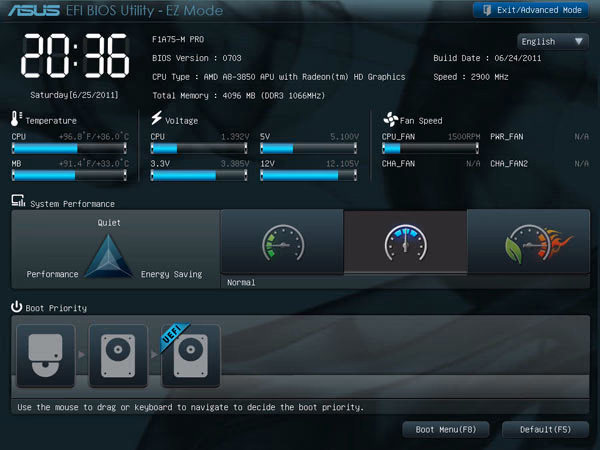Click the 12V voltage bar
Viewport: 600px width, 450px height.
[x=309, y=175]
